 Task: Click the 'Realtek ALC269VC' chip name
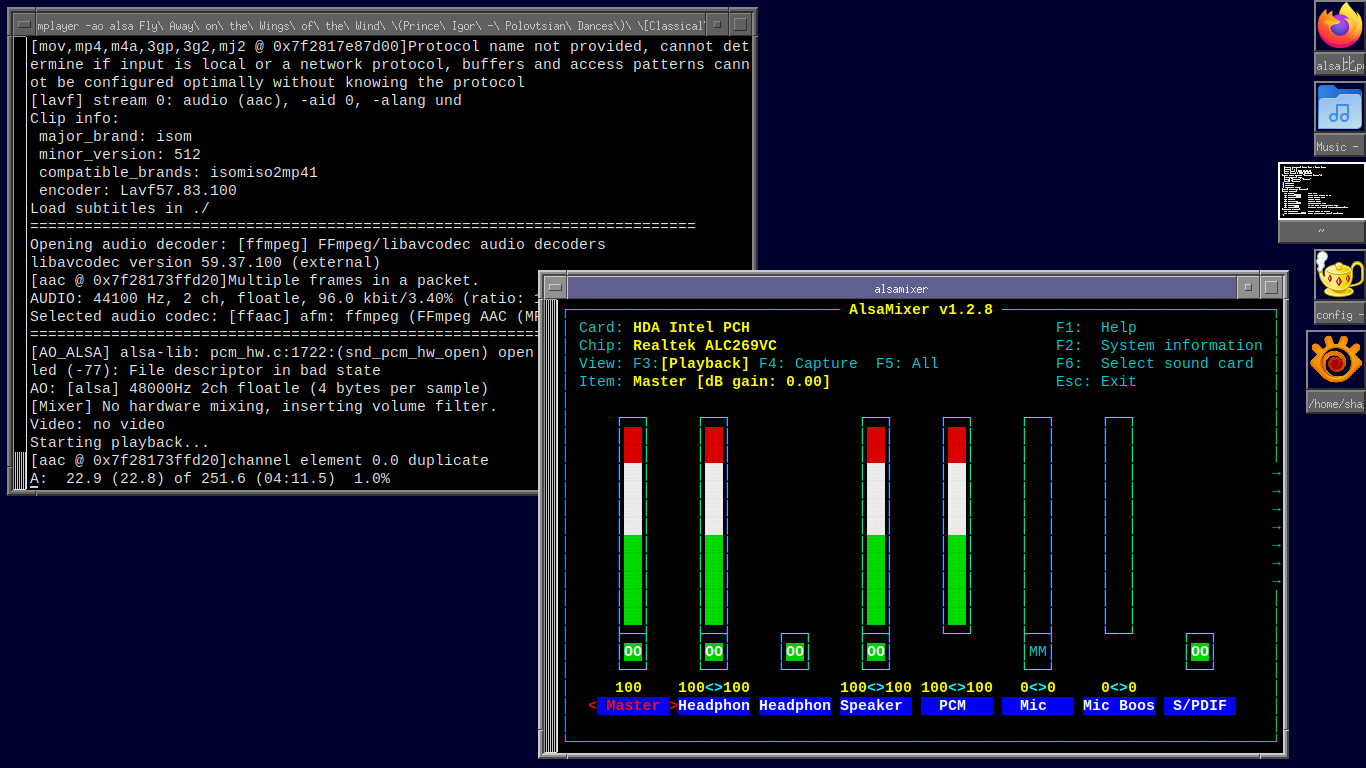click(705, 346)
